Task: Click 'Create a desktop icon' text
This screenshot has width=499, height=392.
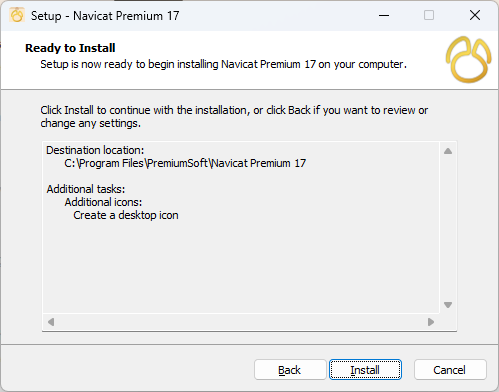Action: click(x=126, y=215)
